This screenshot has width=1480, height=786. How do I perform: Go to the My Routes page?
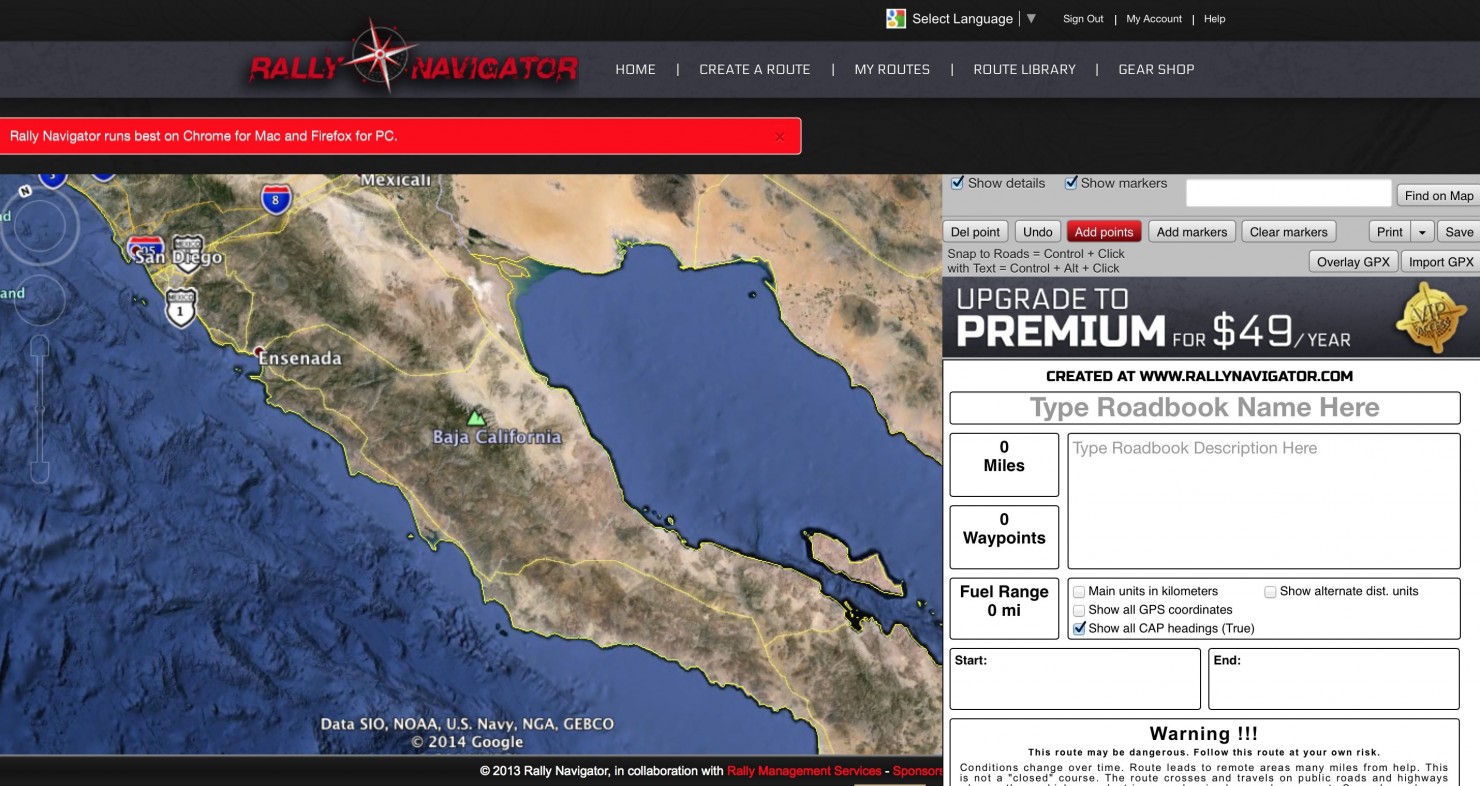coord(892,69)
